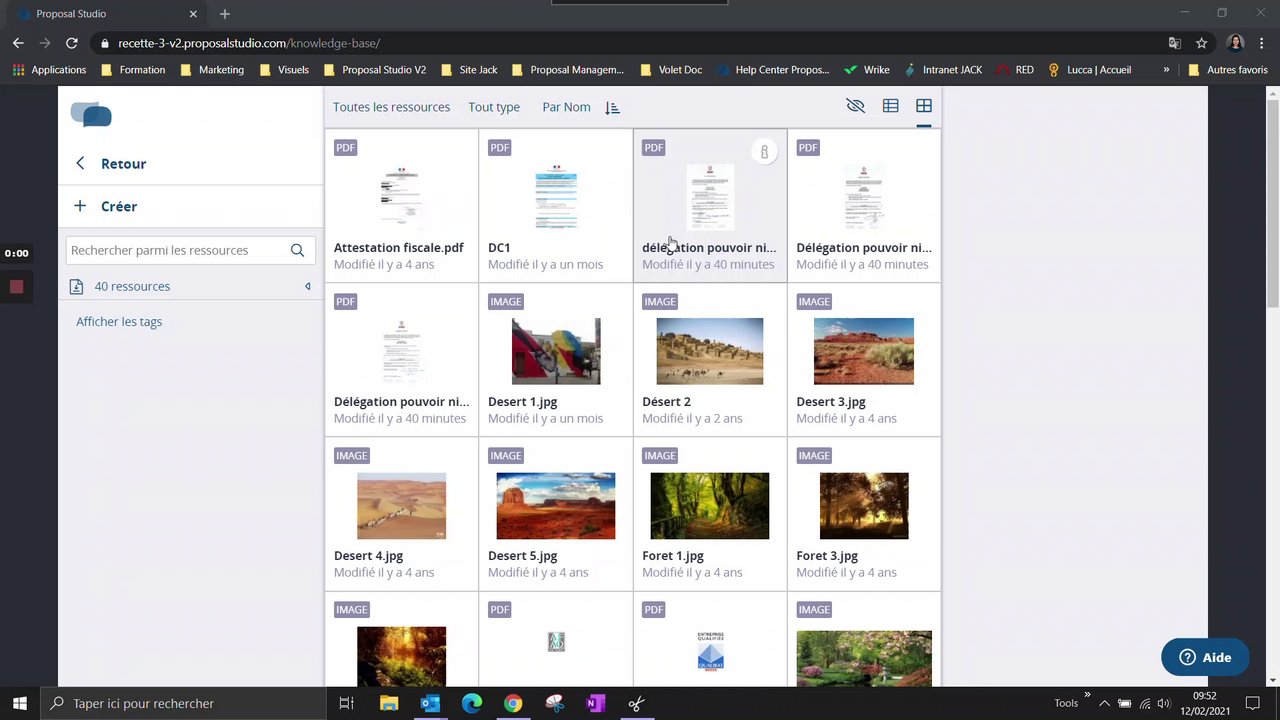
Task: Go back with Retour
Action: pos(111,163)
